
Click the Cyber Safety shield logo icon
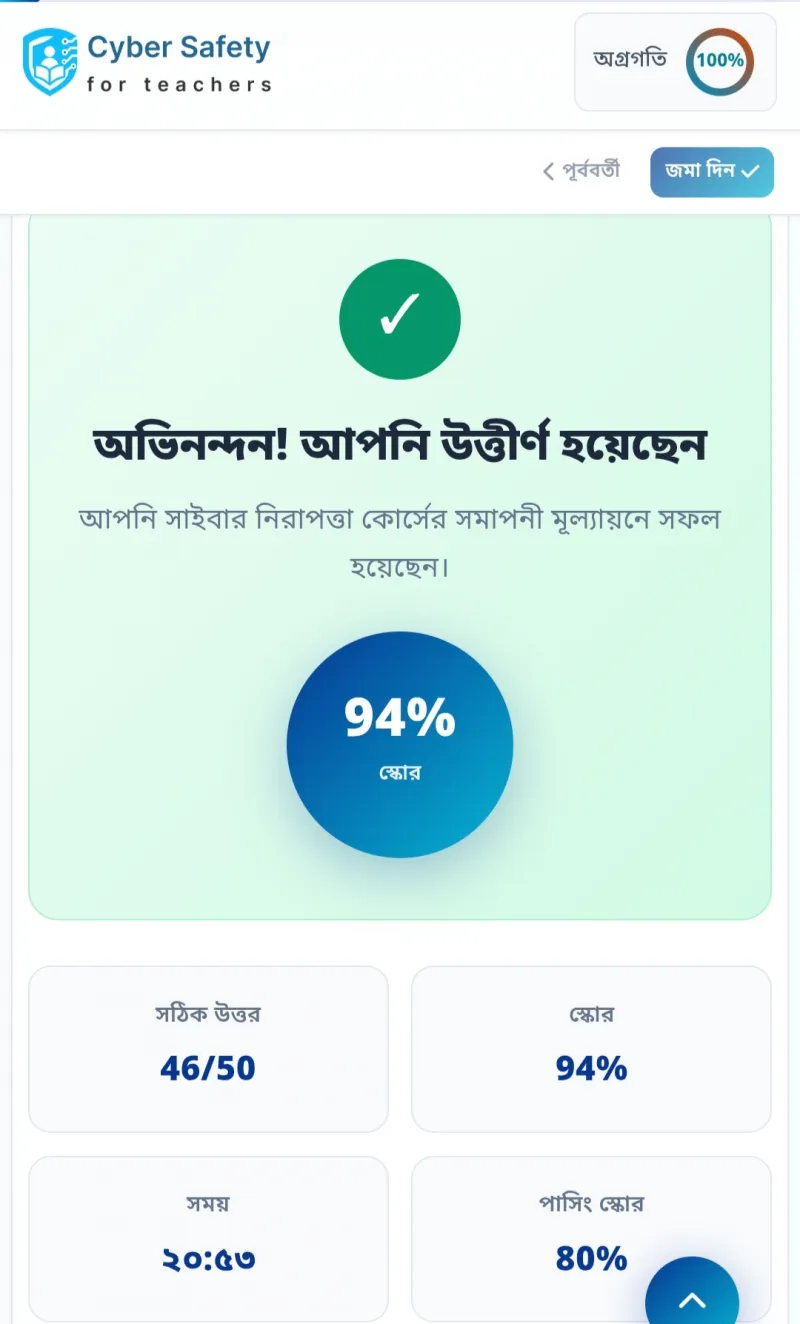click(50, 62)
